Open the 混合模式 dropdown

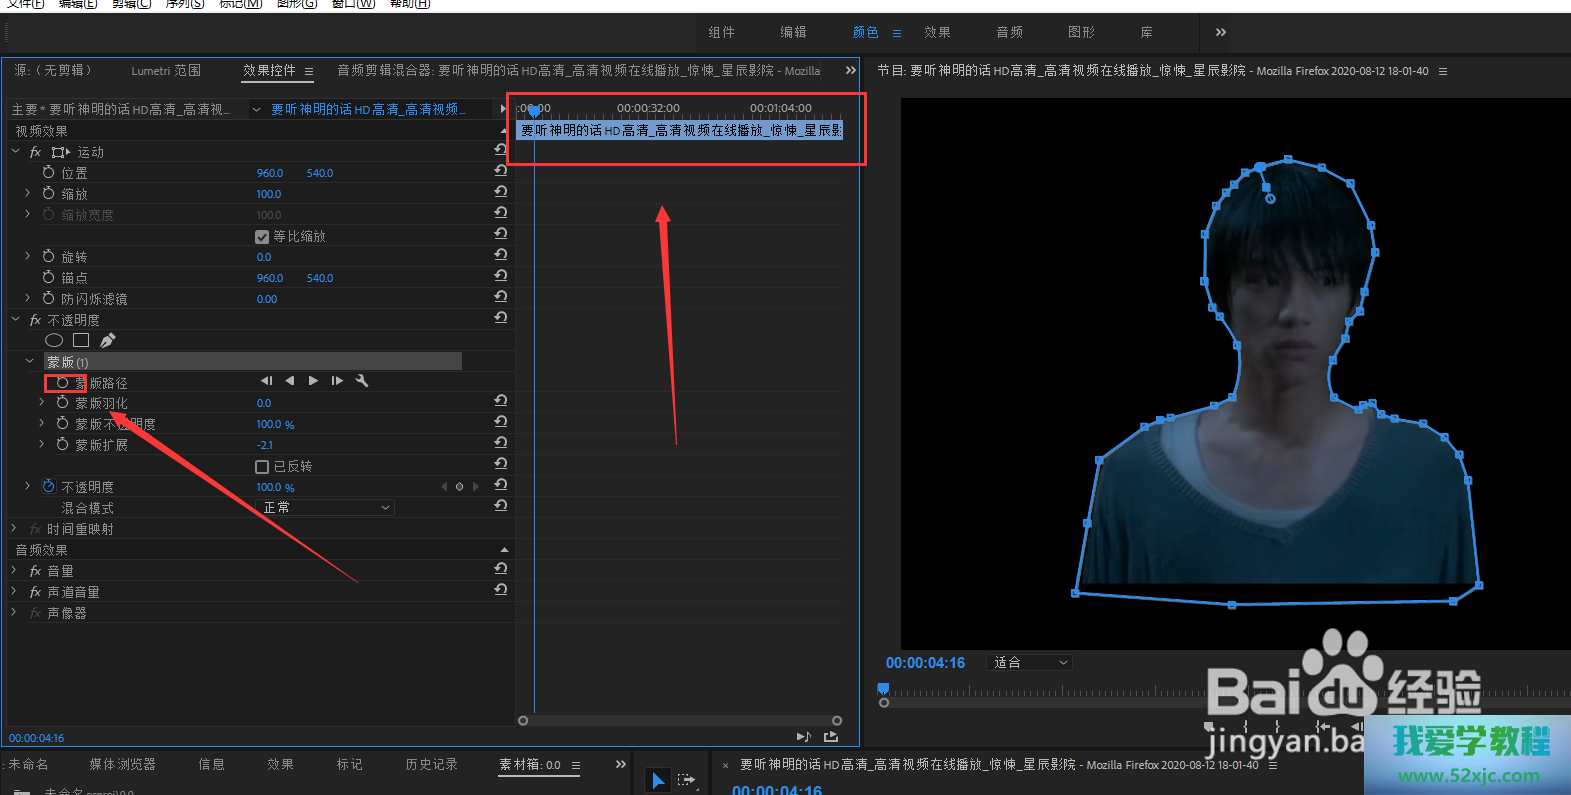point(325,508)
